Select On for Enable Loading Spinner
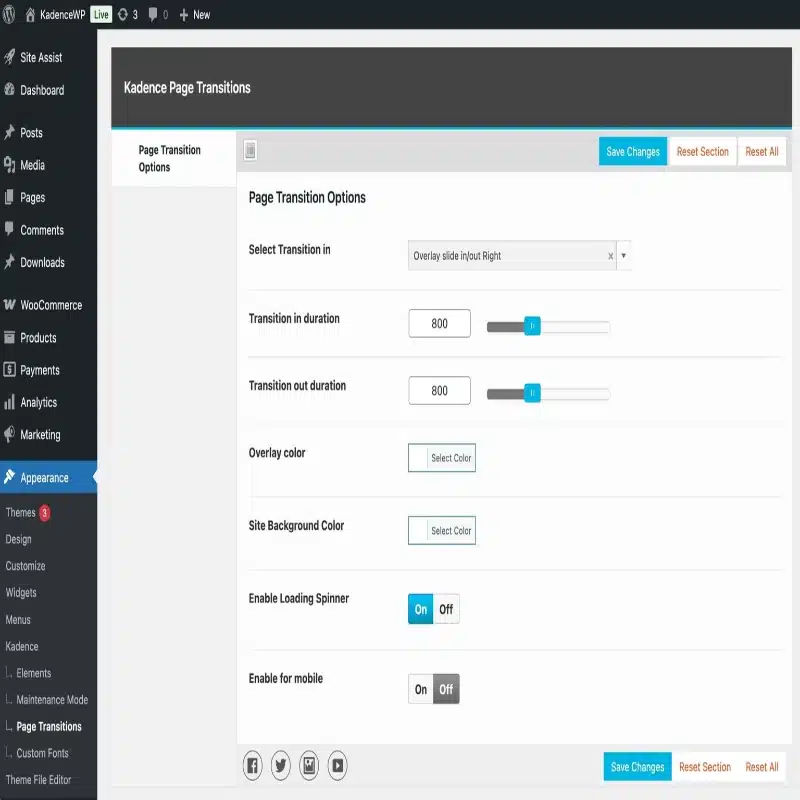The image size is (800, 800). pos(421,609)
